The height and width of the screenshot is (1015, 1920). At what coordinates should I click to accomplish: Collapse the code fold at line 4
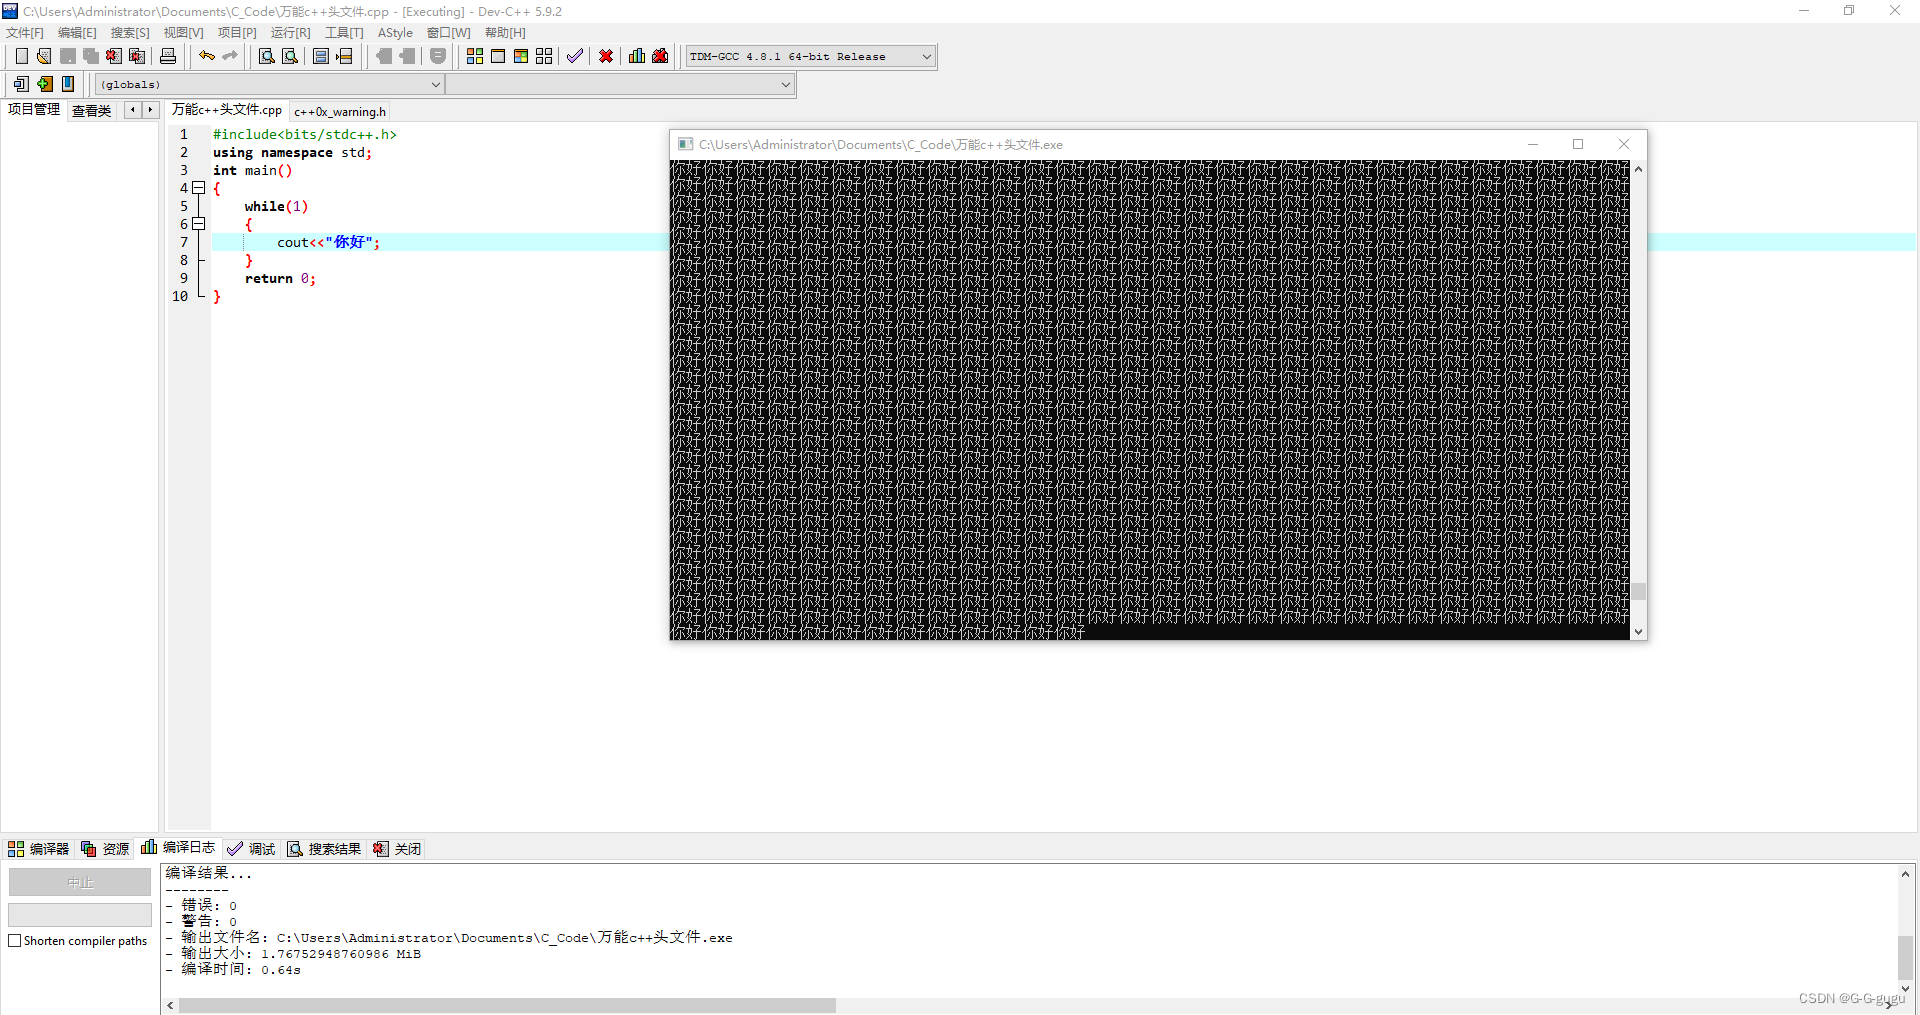pyautogui.click(x=198, y=188)
